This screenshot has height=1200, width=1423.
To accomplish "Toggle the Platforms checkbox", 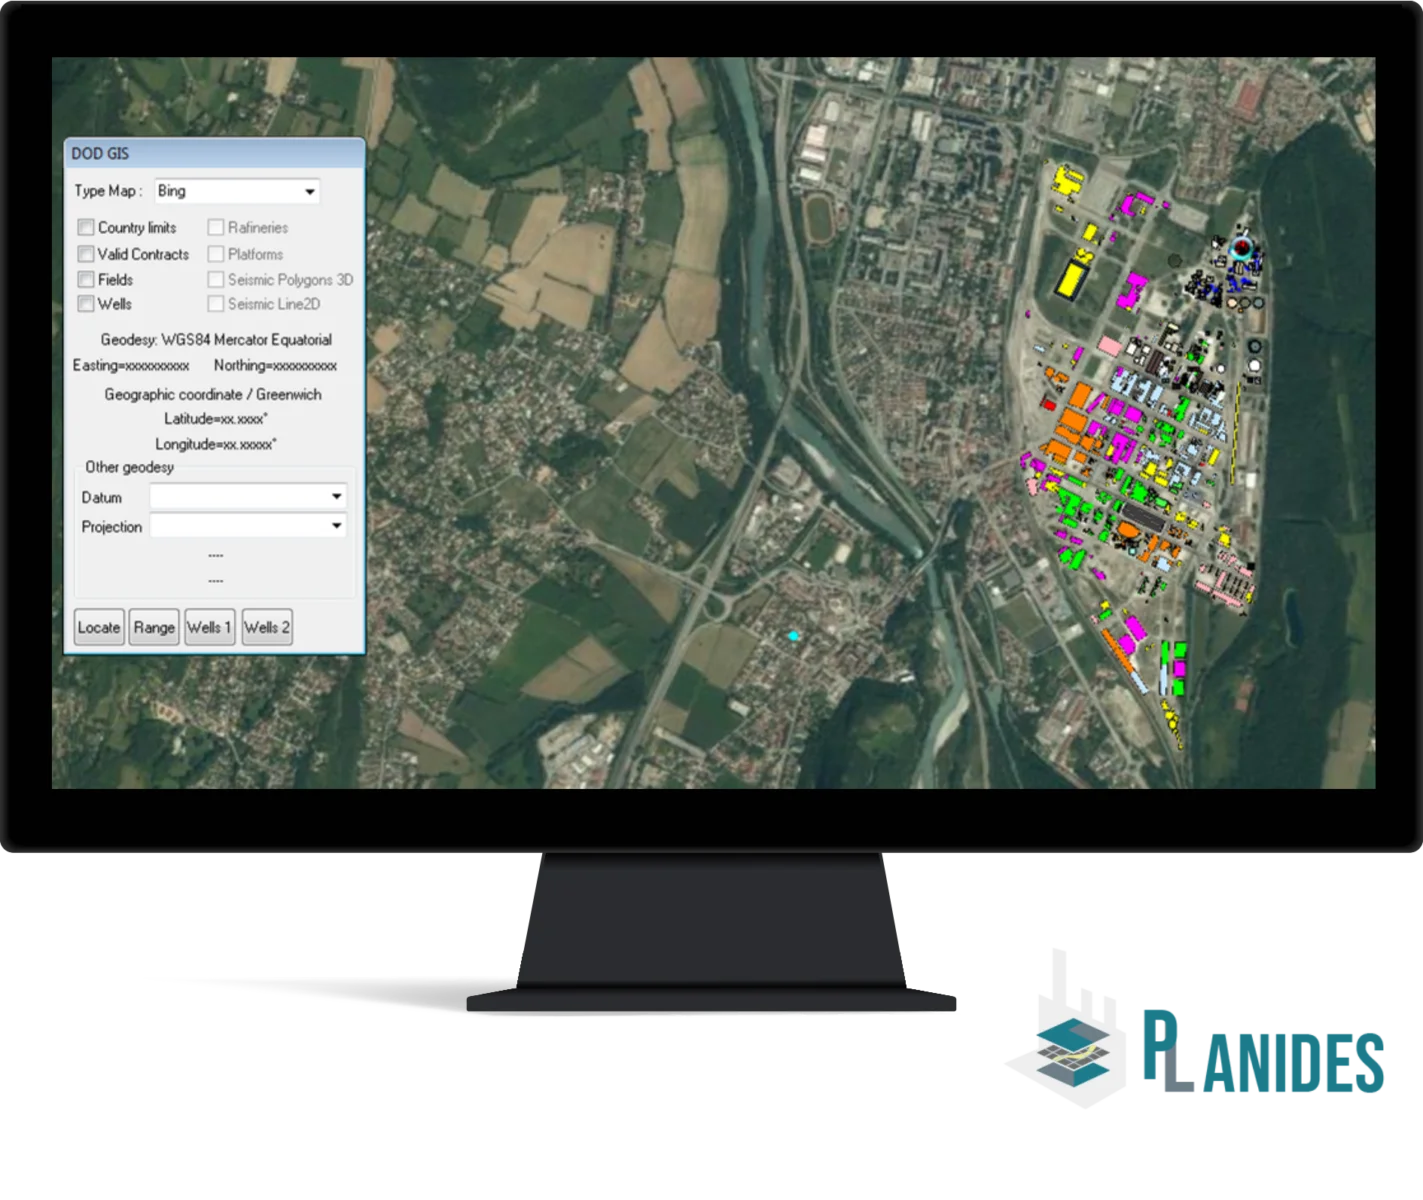I will (216, 254).
